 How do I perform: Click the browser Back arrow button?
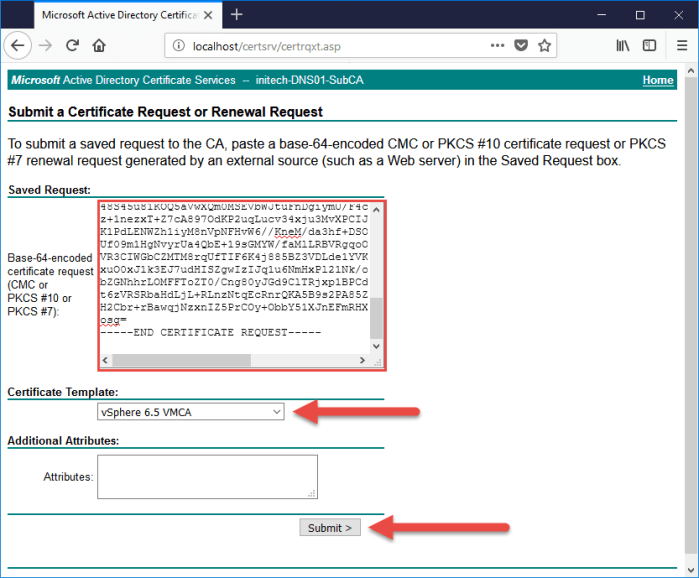coord(17,45)
